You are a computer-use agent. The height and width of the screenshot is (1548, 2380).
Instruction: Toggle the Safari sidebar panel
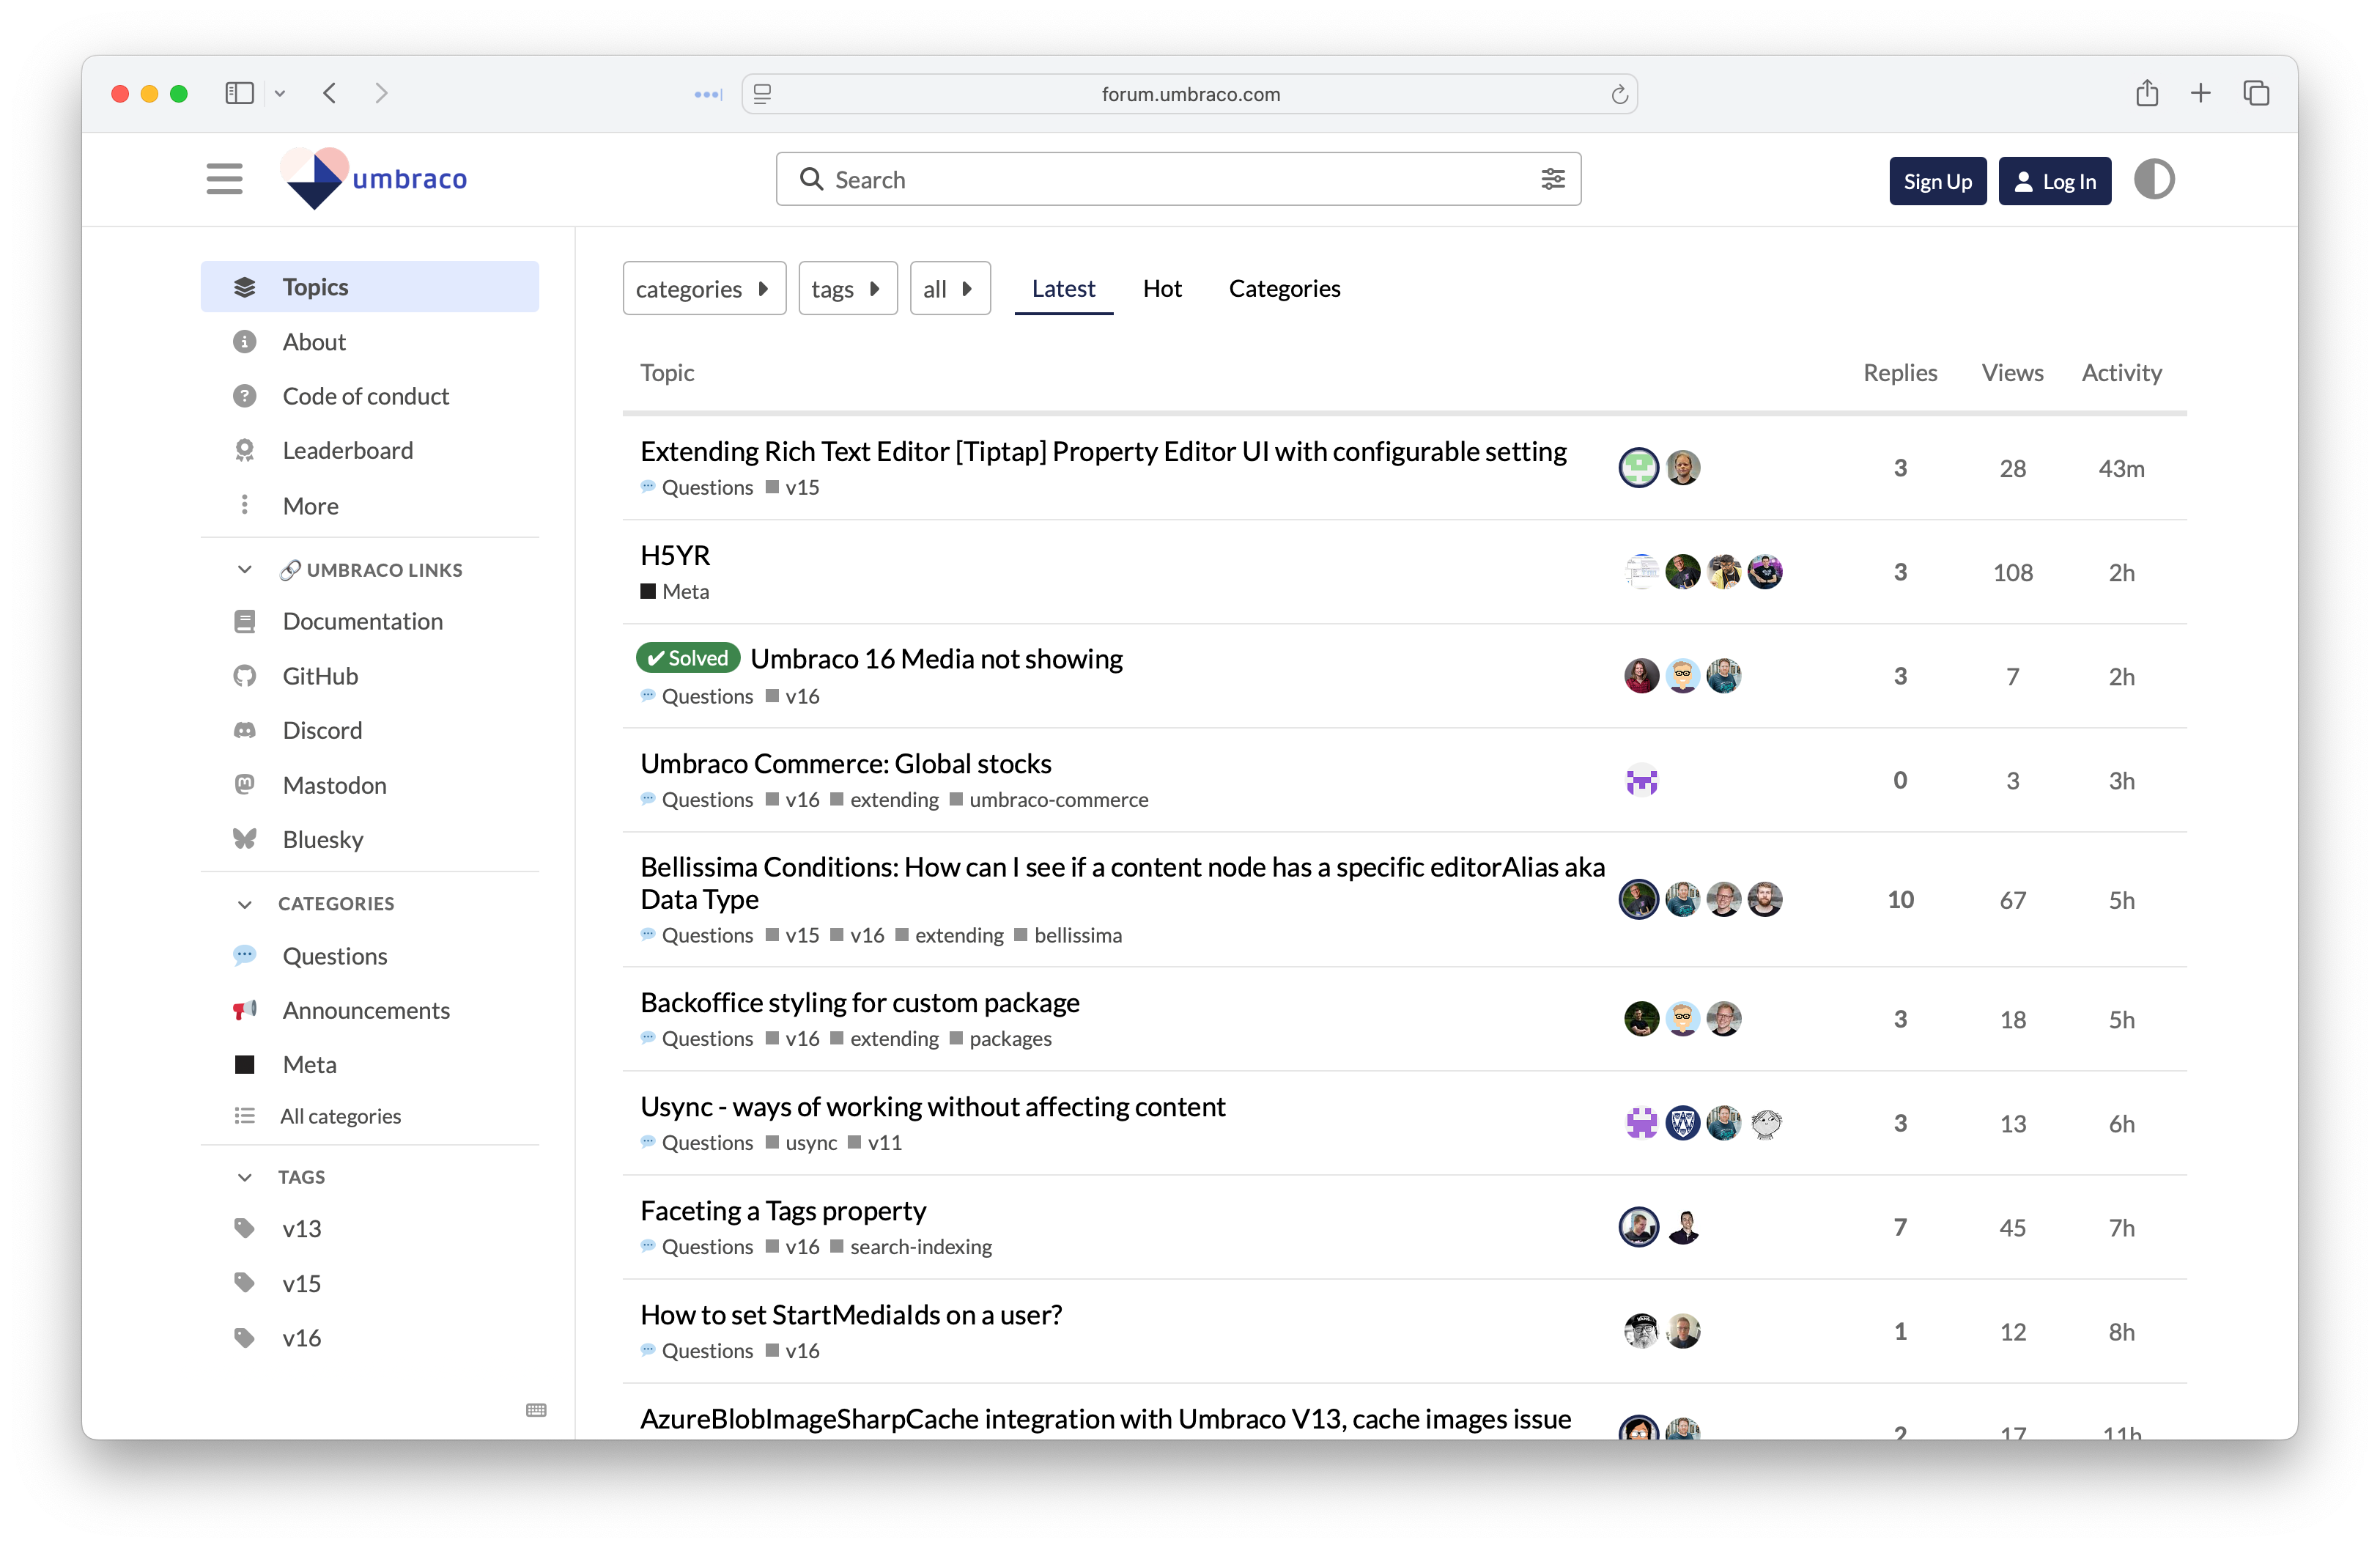pos(239,93)
